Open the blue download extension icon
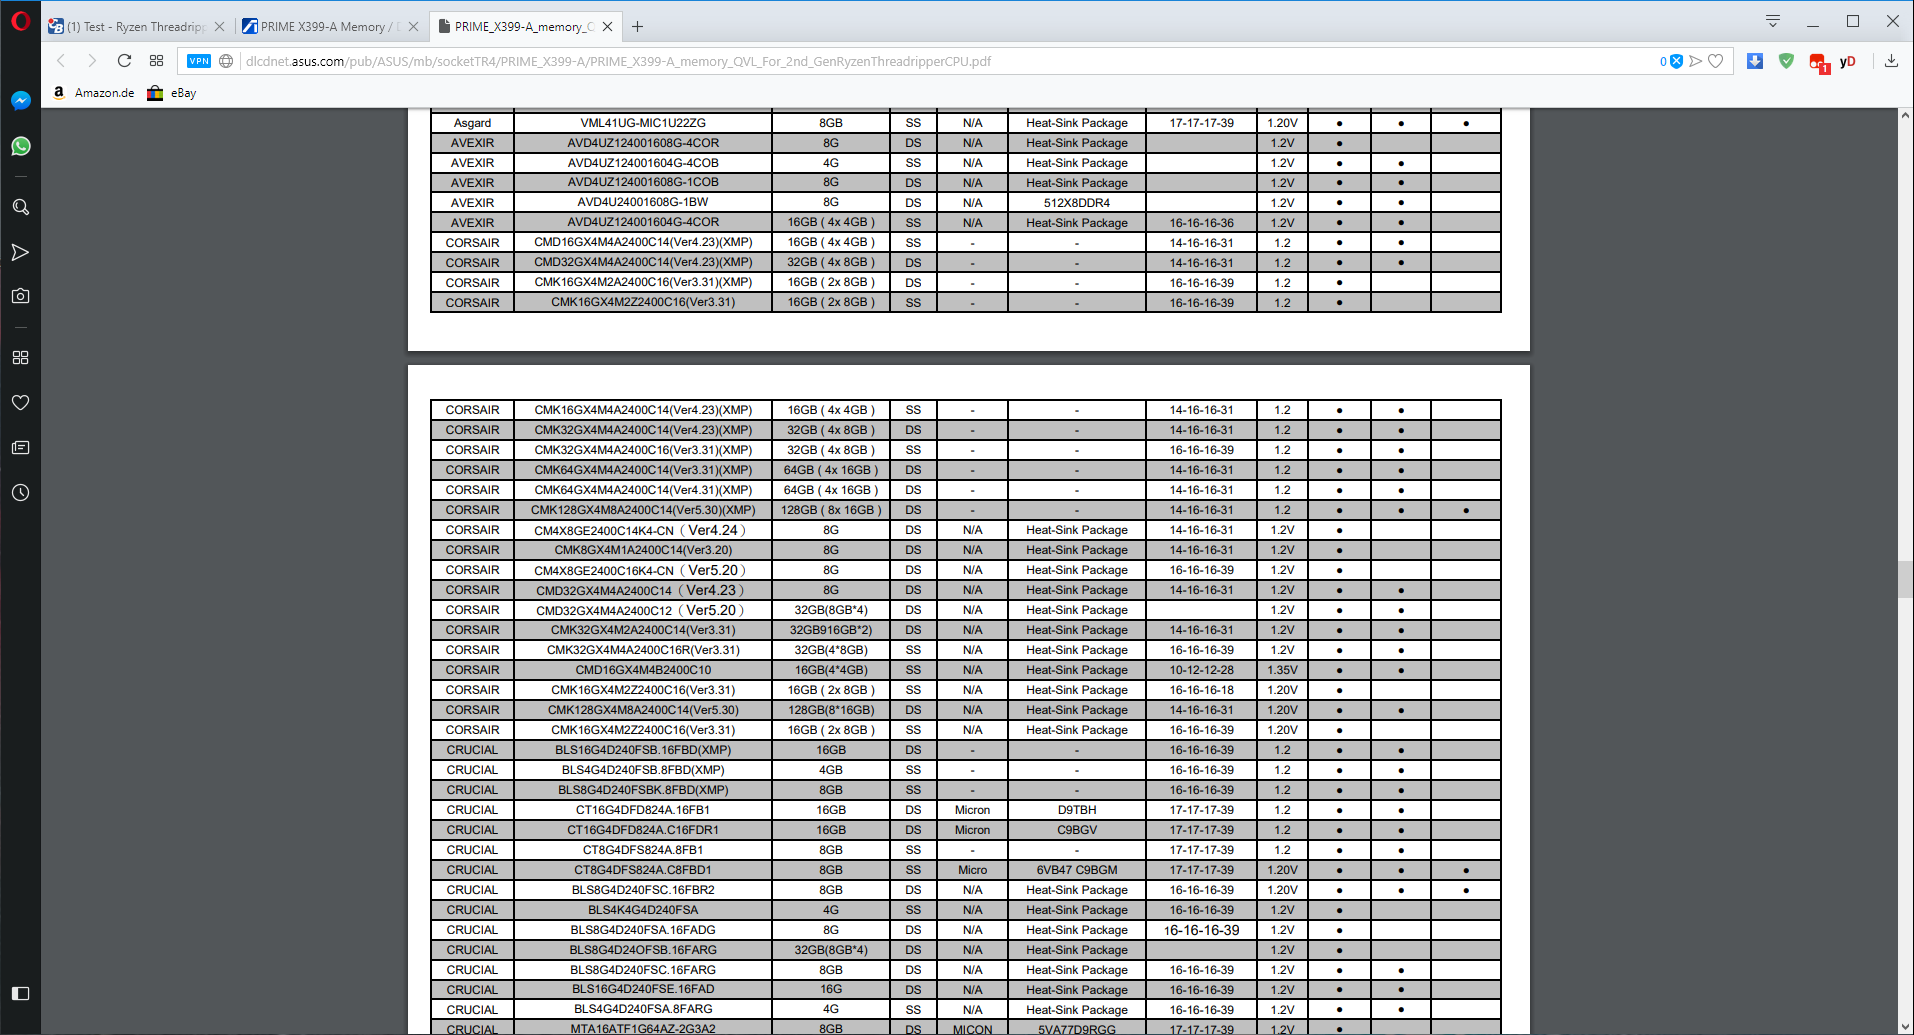The width and height of the screenshot is (1914, 1035). pyautogui.click(x=1755, y=61)
